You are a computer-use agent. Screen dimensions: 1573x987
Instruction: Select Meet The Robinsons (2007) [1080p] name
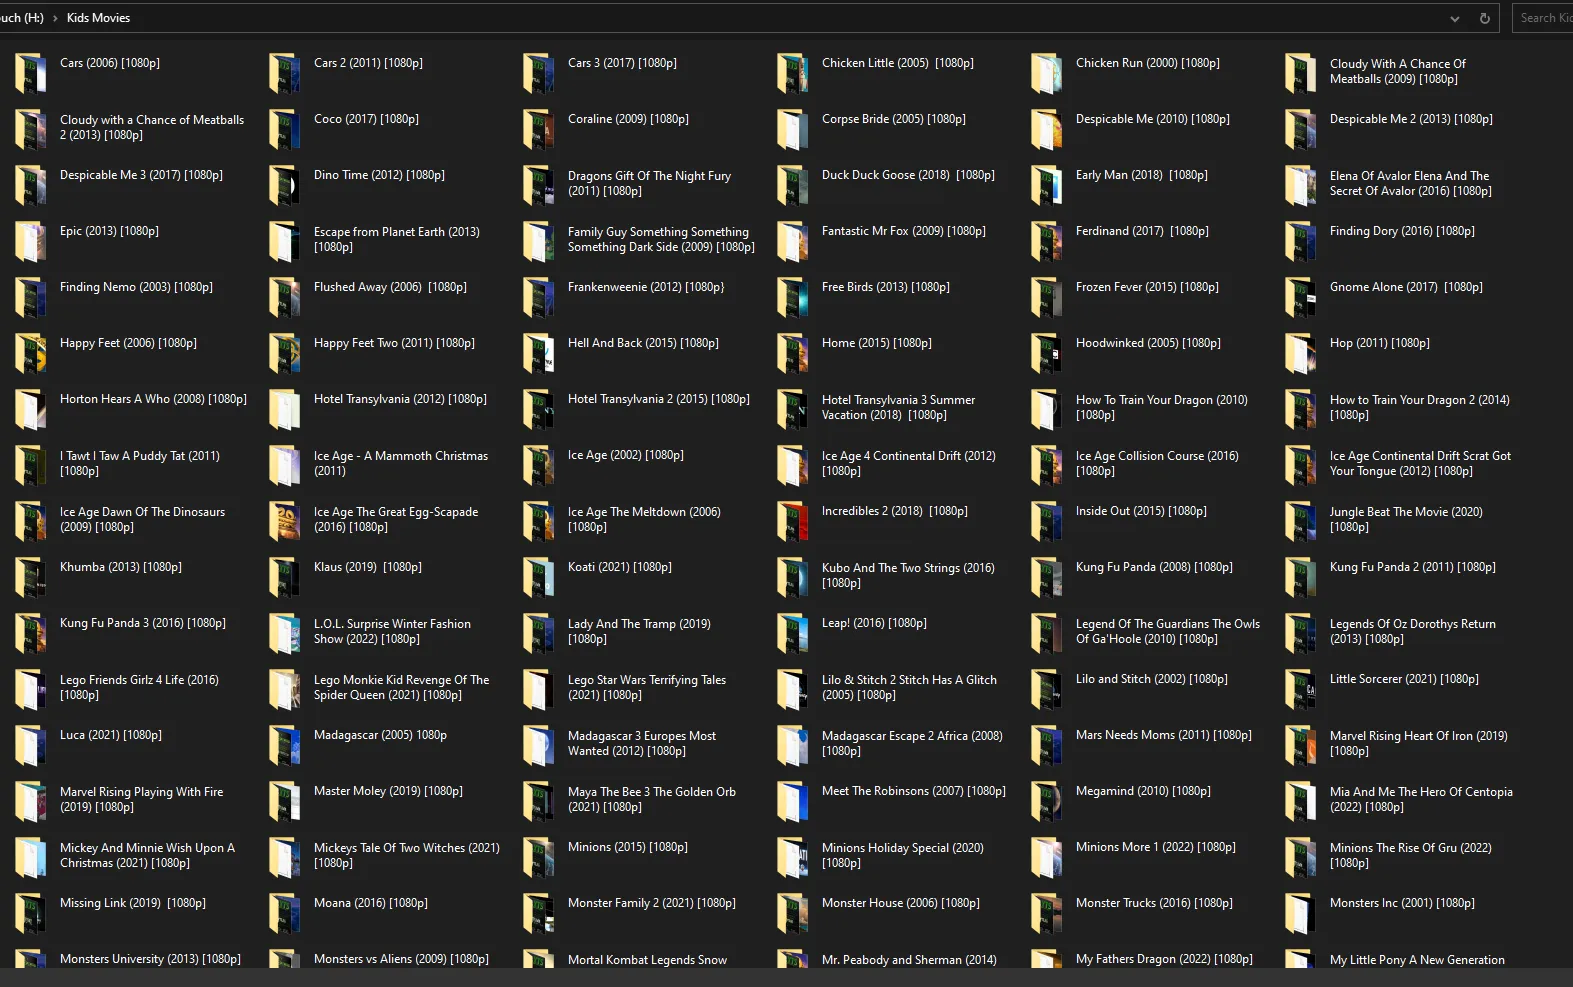(914, 791)
